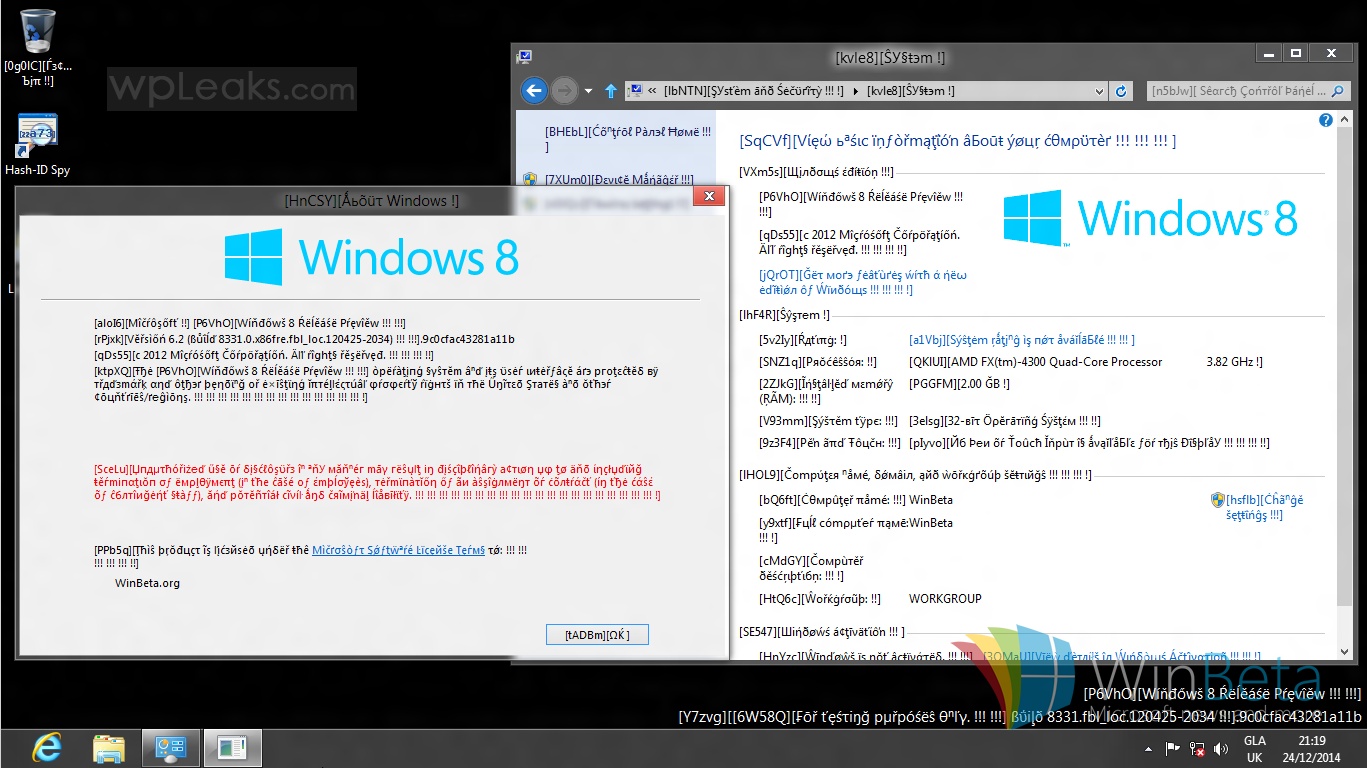Click WinBeta.org text in About dialog
The height and width of the screenshot is (768, 1367).
[147, 583]
